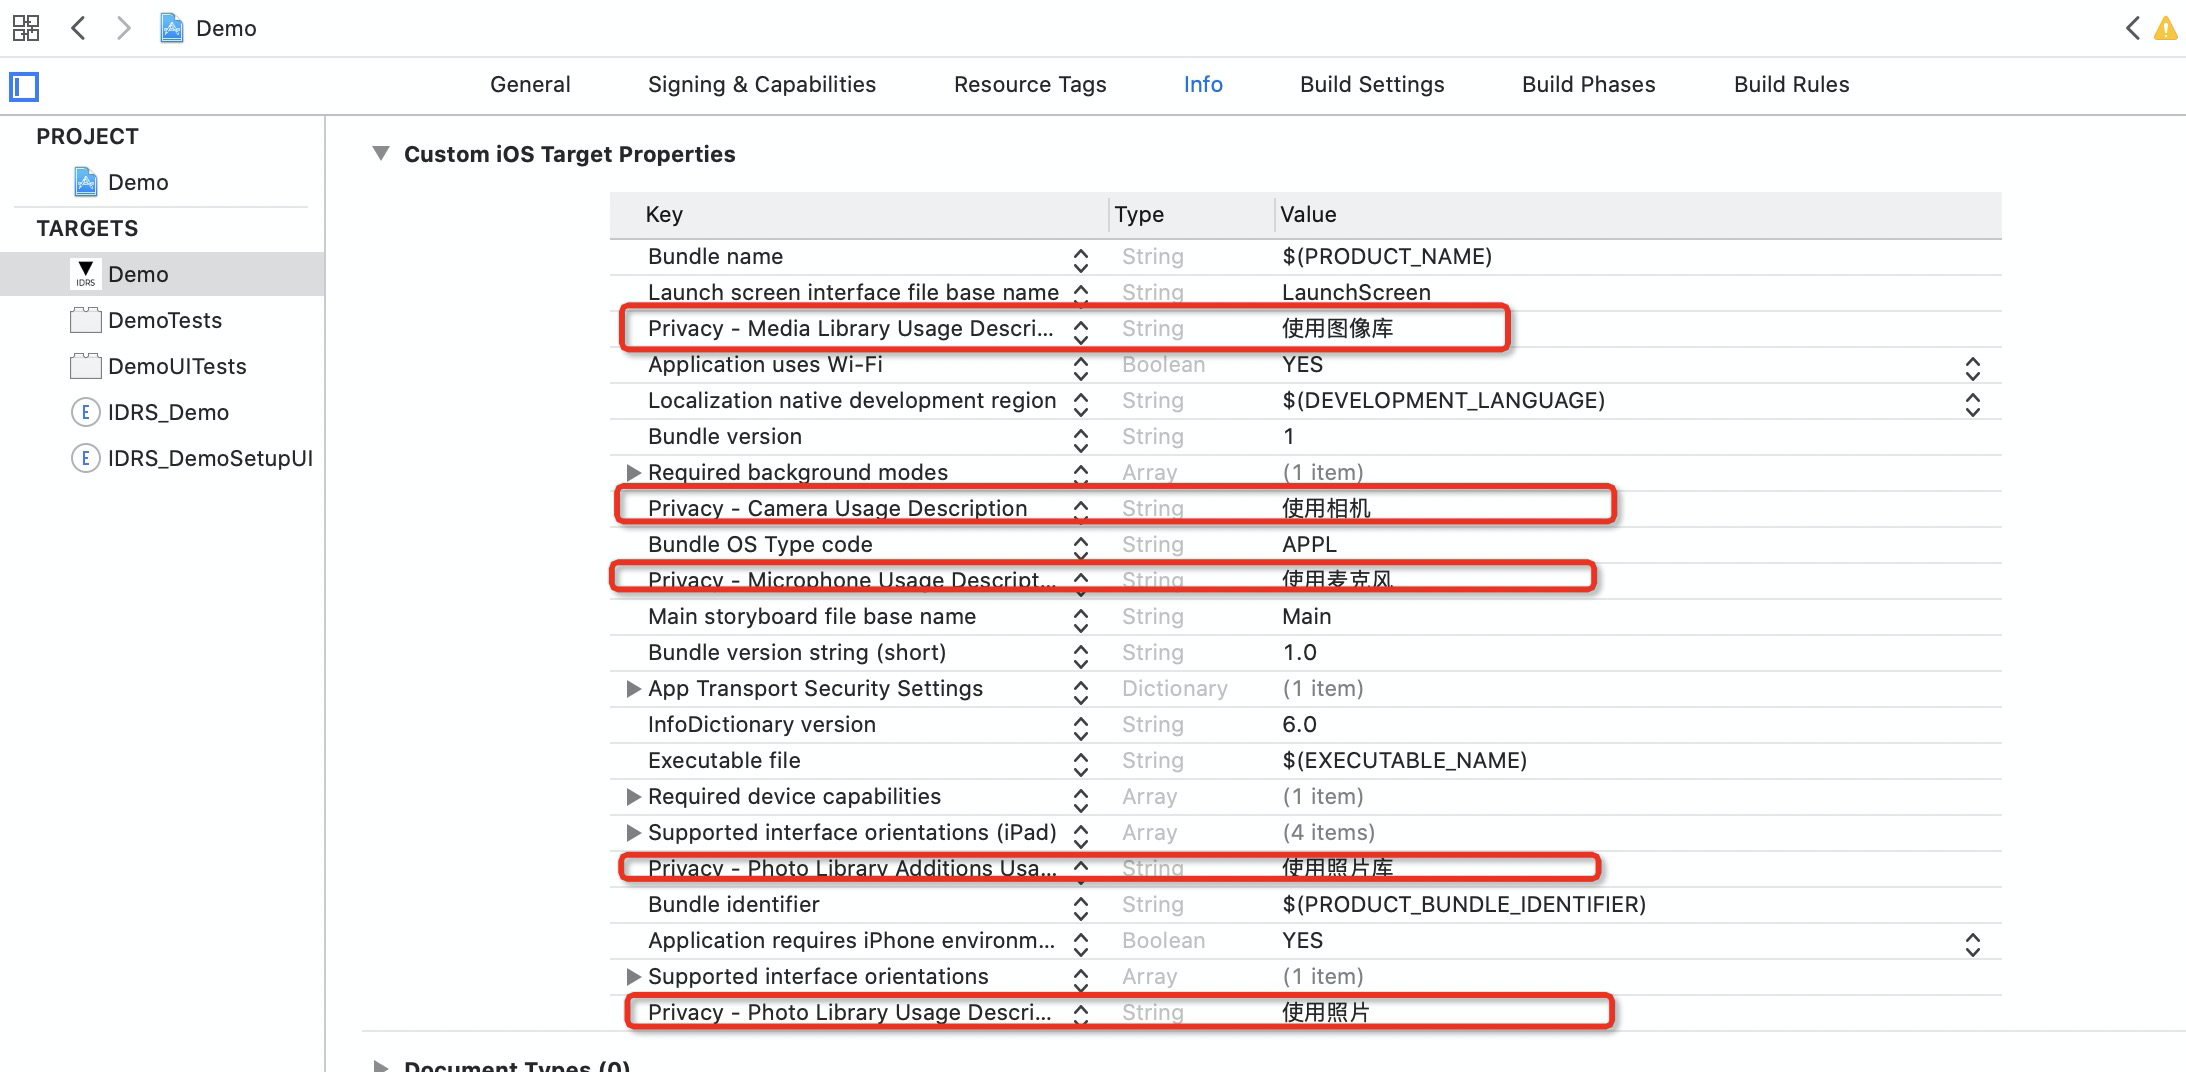Expand App Transport Security Settings row

click(633, 688)
